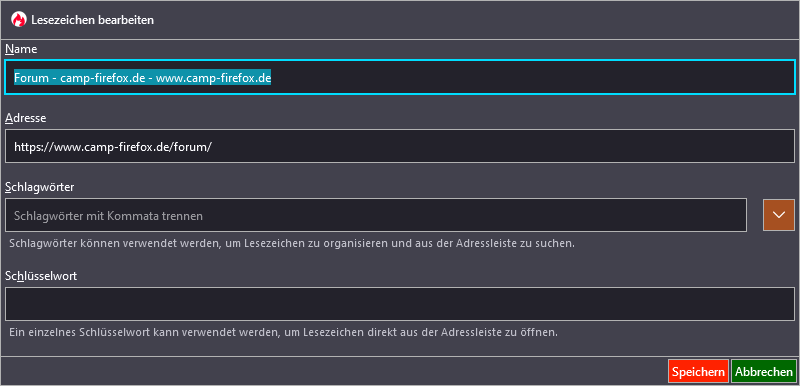Click the camp-firefox.de forum URL text
The width and height of the screenshot is (800, 386).
(x=113, y=147)
